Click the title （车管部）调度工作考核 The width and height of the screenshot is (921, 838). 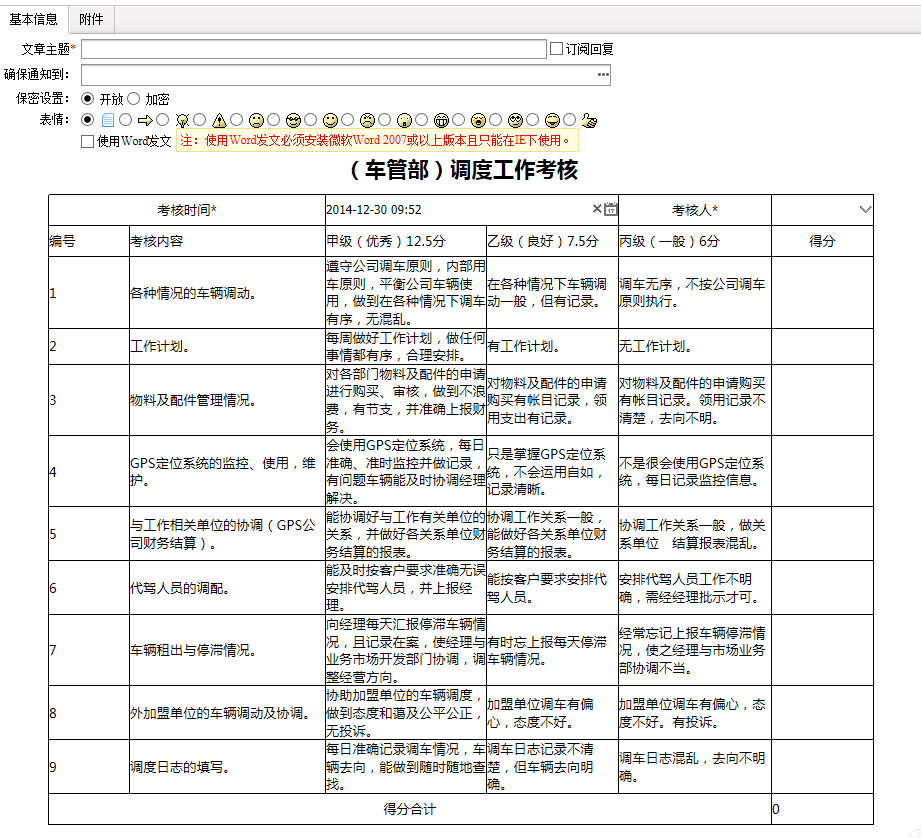[460, 170]
